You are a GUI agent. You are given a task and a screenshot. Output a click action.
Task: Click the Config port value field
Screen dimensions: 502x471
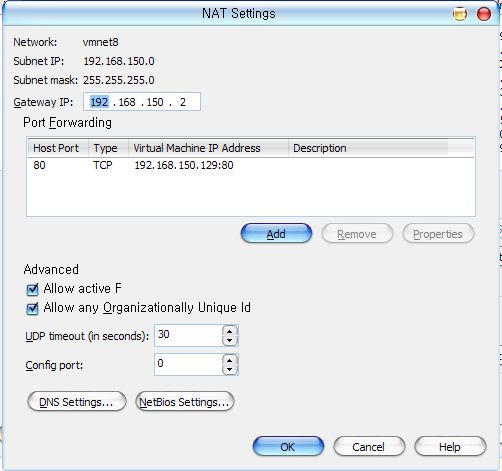(188, 364)
